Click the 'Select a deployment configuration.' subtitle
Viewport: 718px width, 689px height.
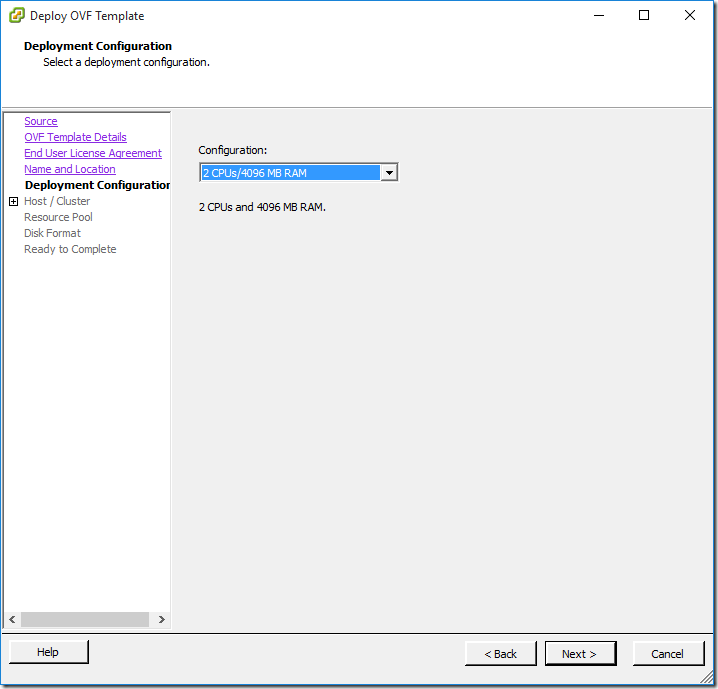point(126,62)
